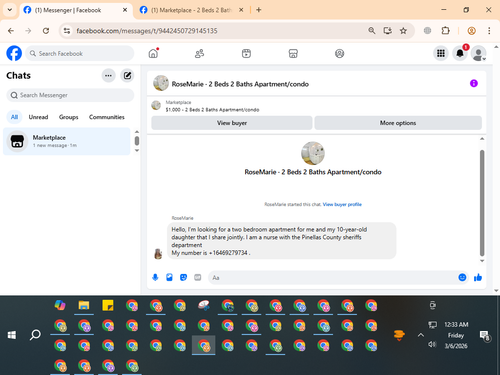The image size is (500, 375).
Task: Open the browser extensions puzzle icon
Action: [445, 31]
